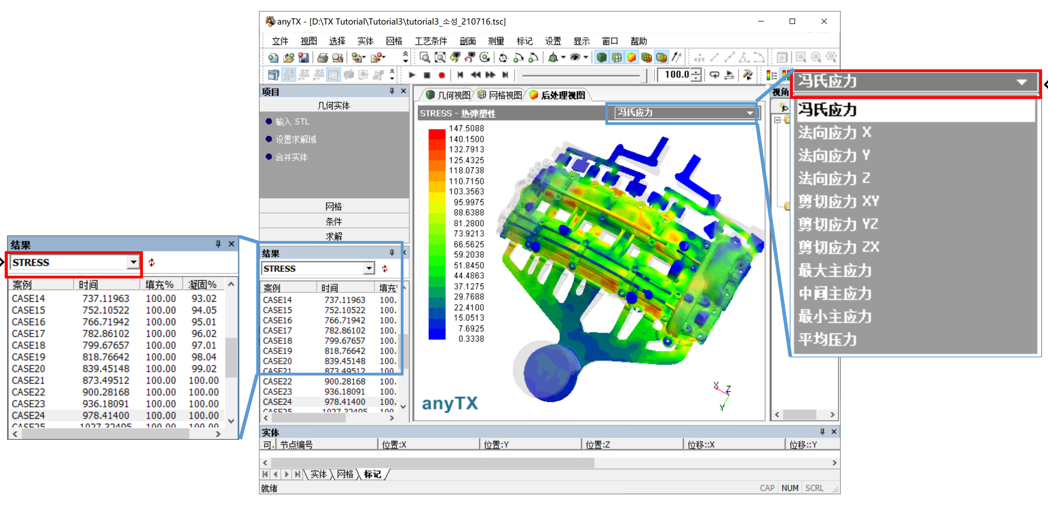Click the hammer settings icon
Image resolution: width=1048 pixels, height=506 pixels.
(x=748, y=75)
